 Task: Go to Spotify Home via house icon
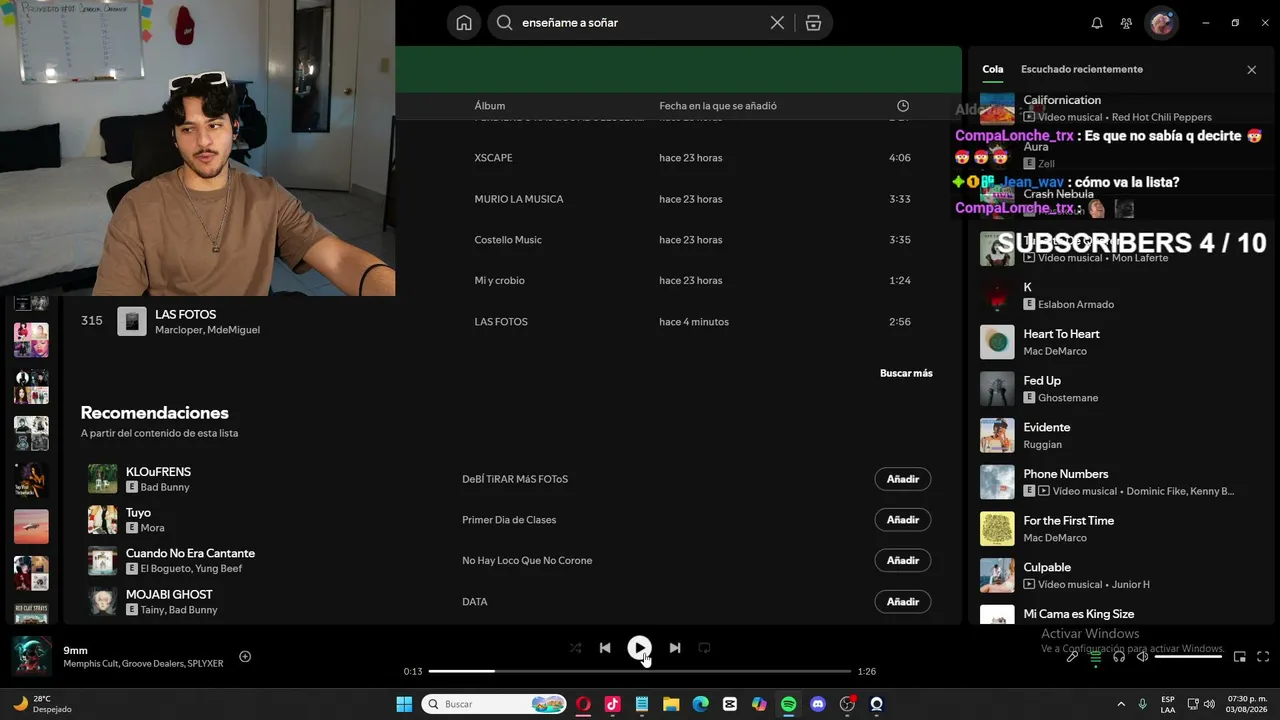point(464,23)
